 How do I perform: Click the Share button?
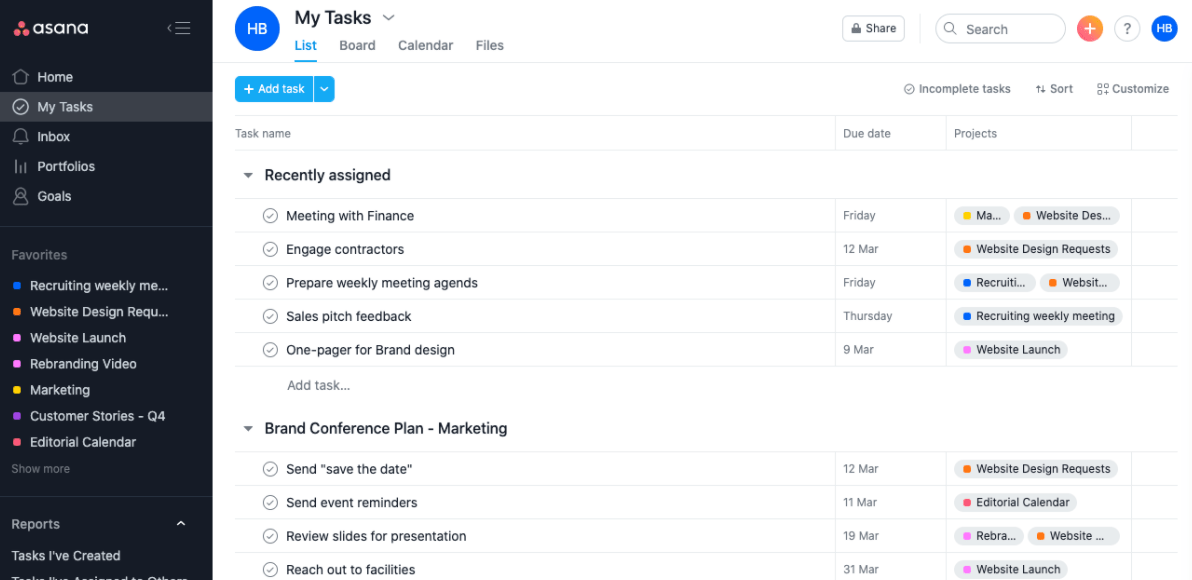(x=873, y=28)
